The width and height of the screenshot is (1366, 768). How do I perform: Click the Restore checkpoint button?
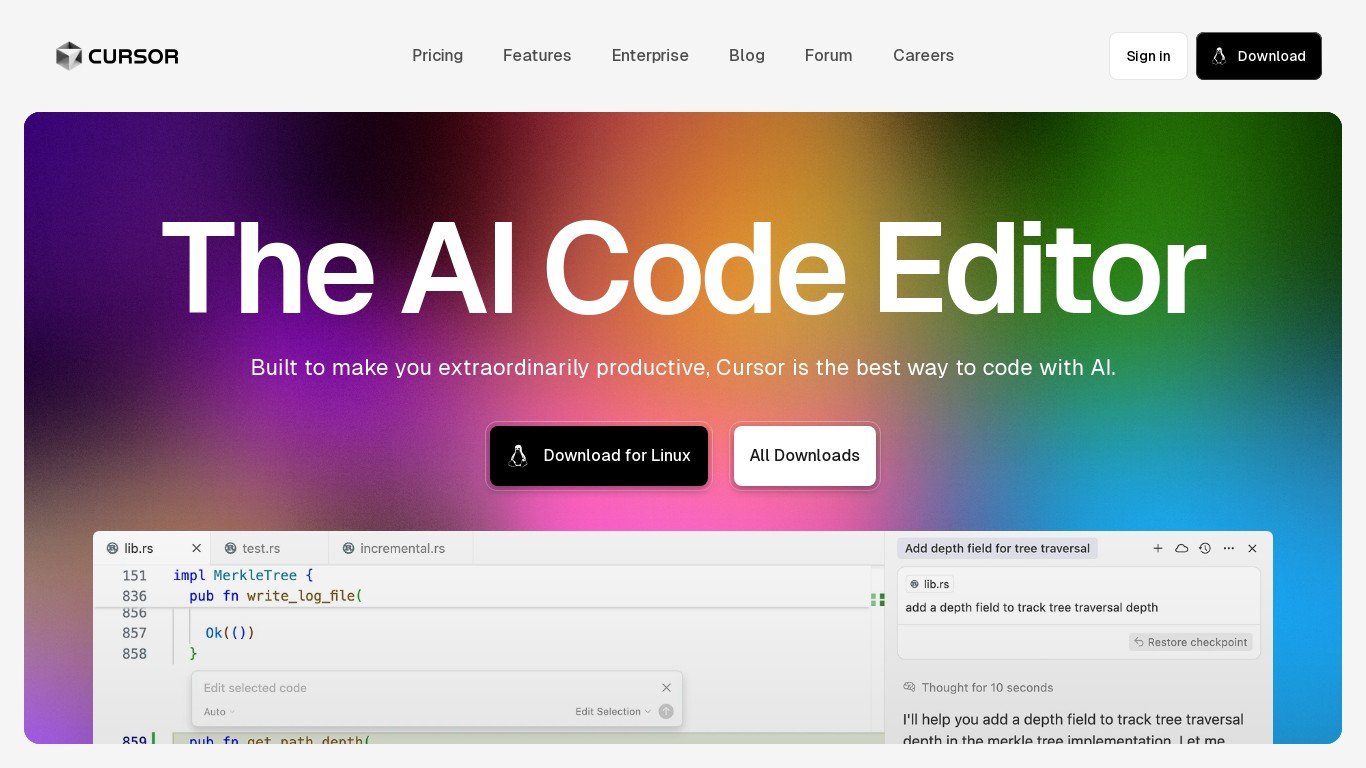click(x=1190, y=642)
